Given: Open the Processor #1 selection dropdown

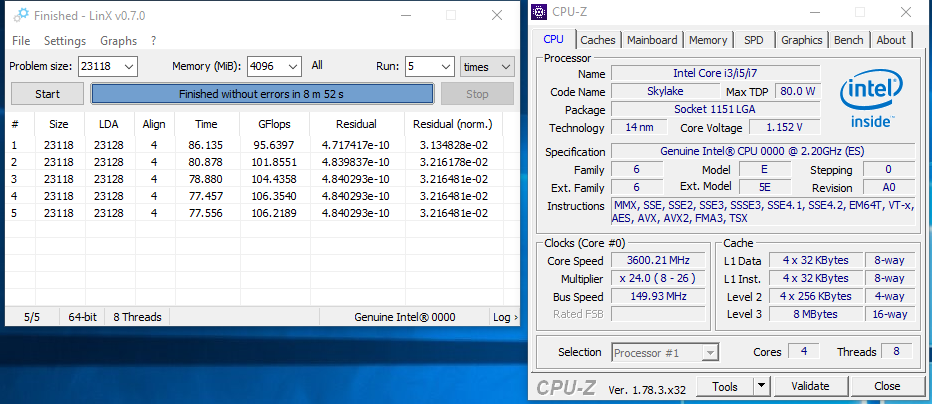Looking at the screenshot, I should pyautogui.click(x=665, y=352).
